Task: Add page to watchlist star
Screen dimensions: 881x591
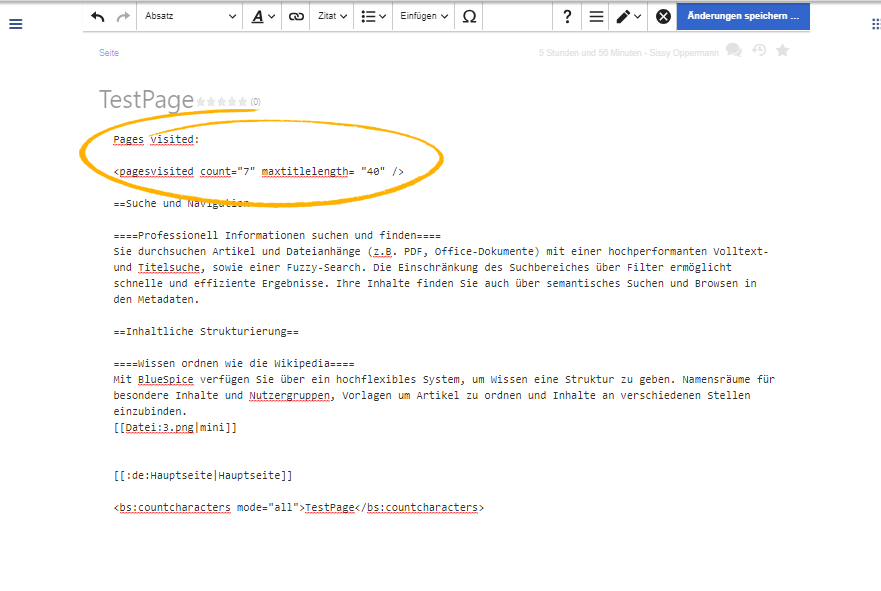Action: click(x=783, y=51)
